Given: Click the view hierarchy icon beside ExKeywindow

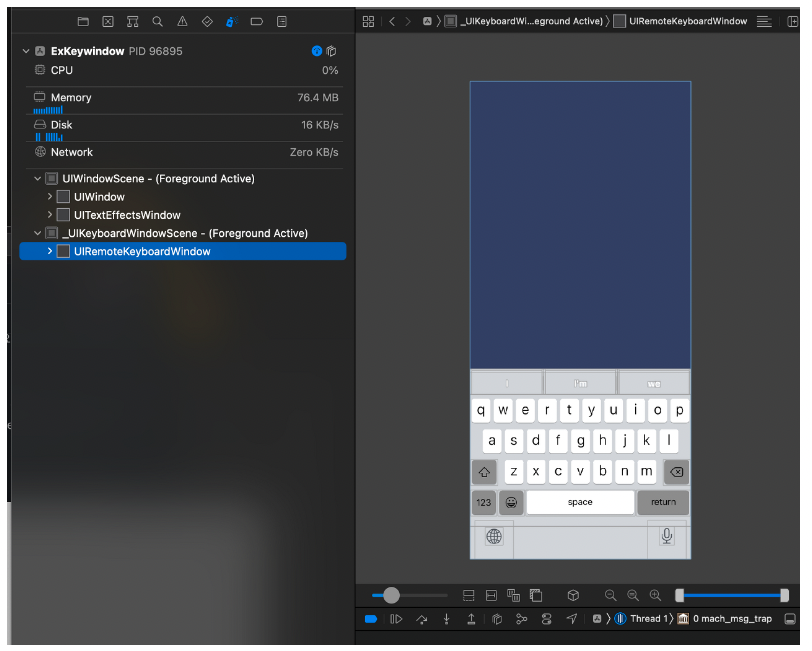Looking at the screenshot, I should (331, 51).
